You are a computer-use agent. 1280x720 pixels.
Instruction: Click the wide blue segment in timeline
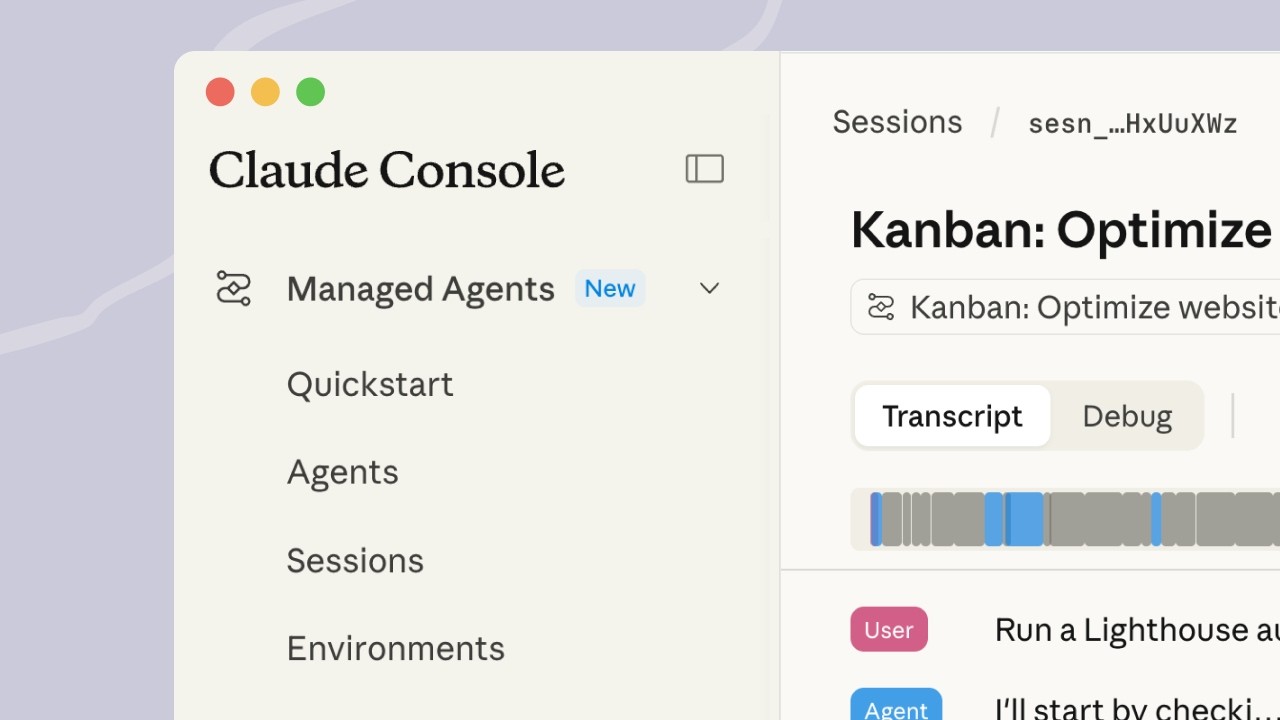pos(1025,519)
